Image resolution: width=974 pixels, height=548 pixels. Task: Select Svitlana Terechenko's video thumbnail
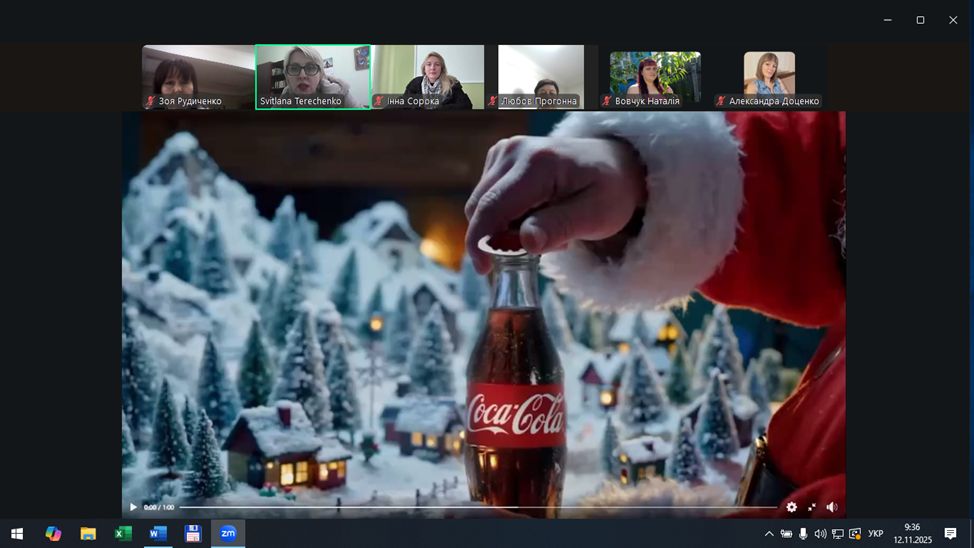pyautogui.click(x=313, y=76)
